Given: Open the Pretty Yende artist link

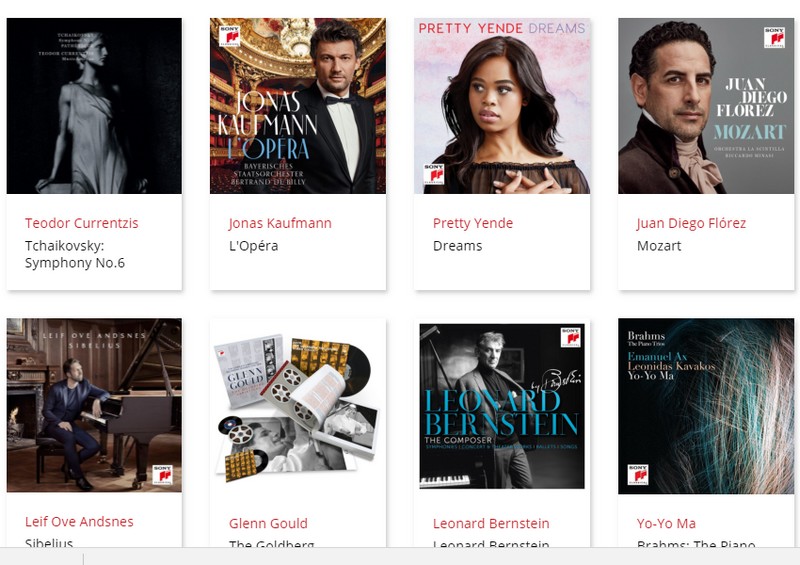Looking at the screenshot, I should [x=473, y=223].
